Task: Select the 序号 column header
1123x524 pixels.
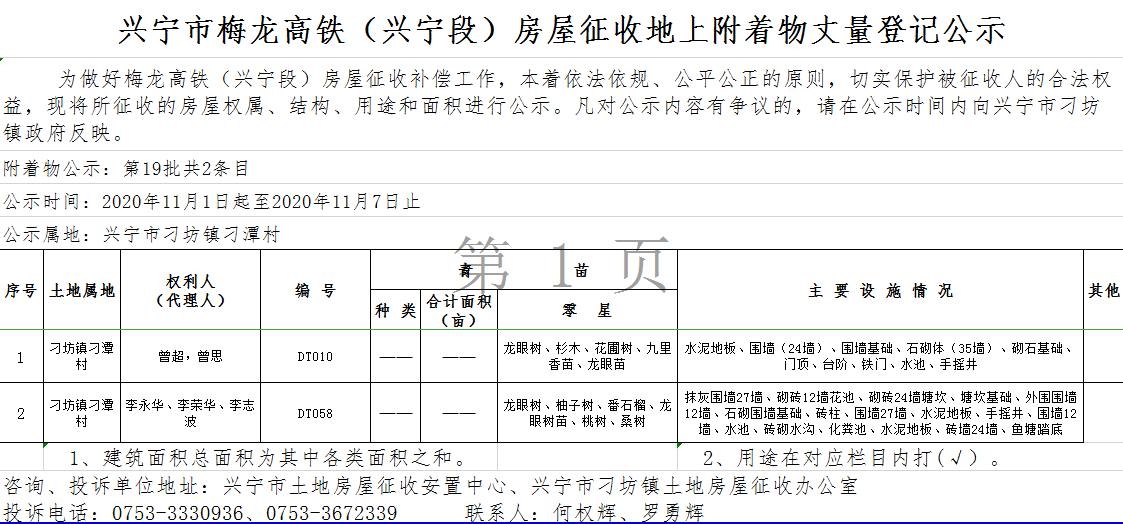Action: click(x=21, y=290)
